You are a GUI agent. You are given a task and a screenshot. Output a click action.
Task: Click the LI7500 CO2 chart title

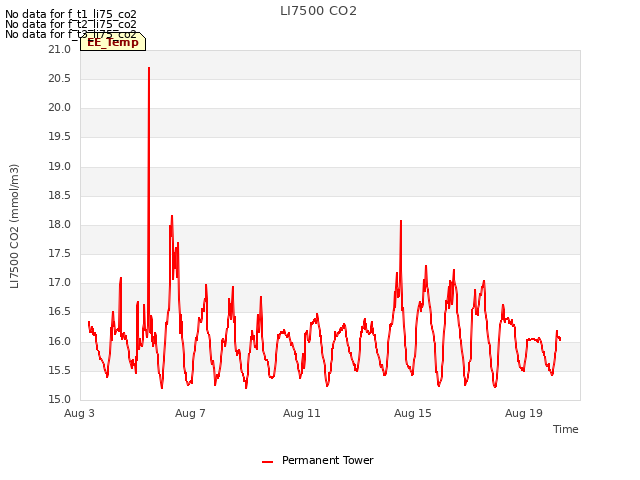(318, 11)
